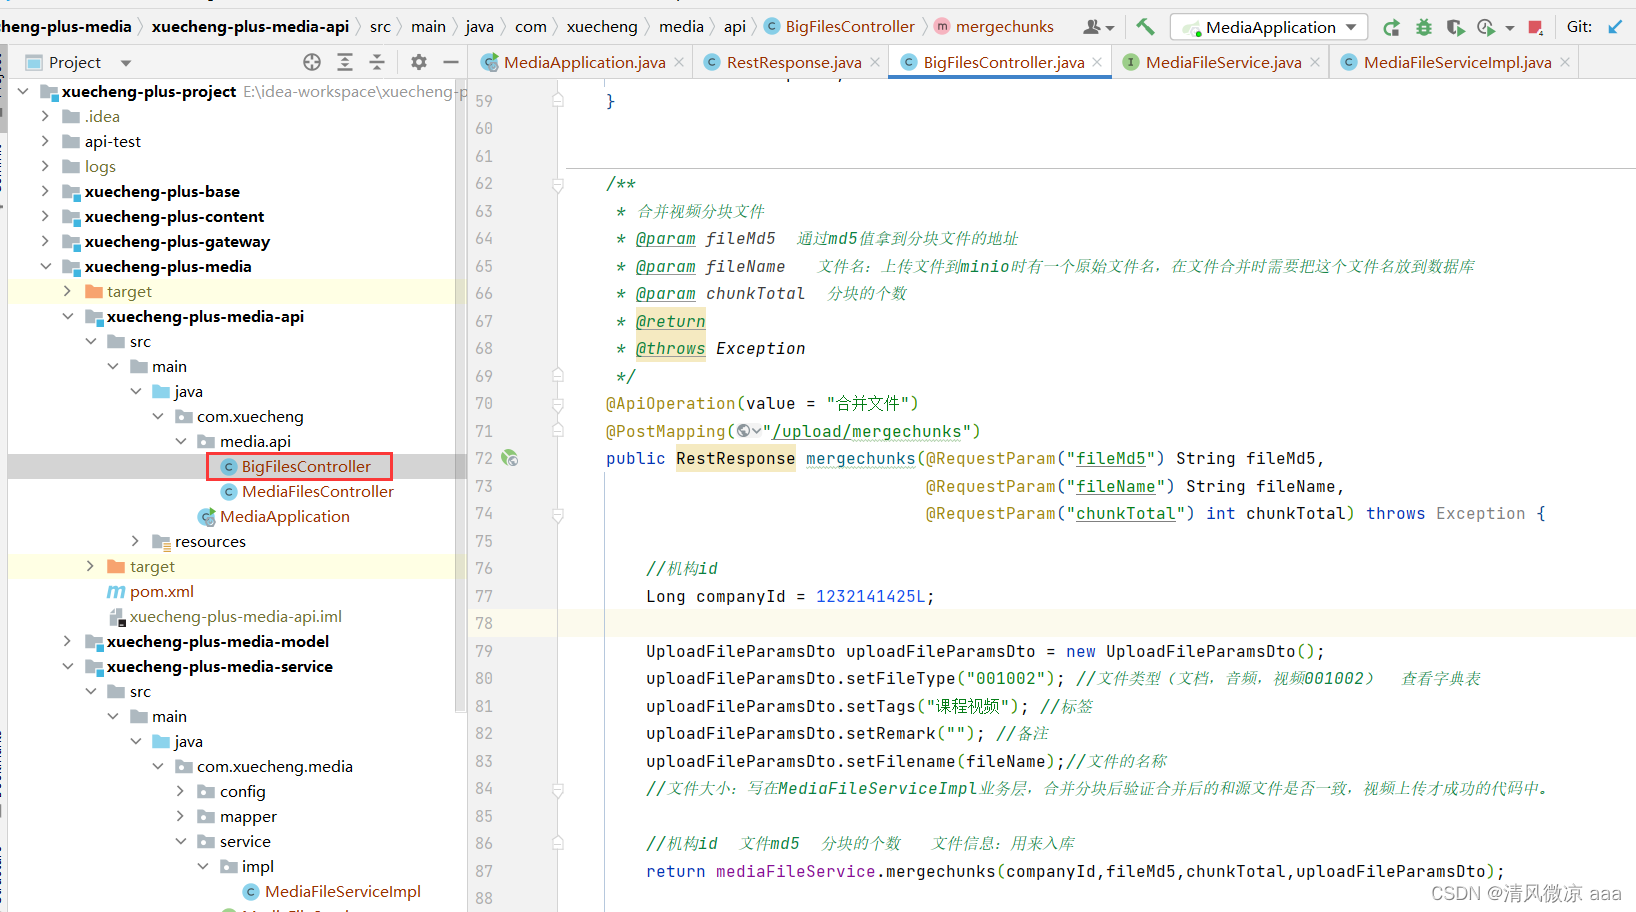Close the MediaFileService.java tab
Viewport: 1636px width, 912px height.
[1315, 62]
